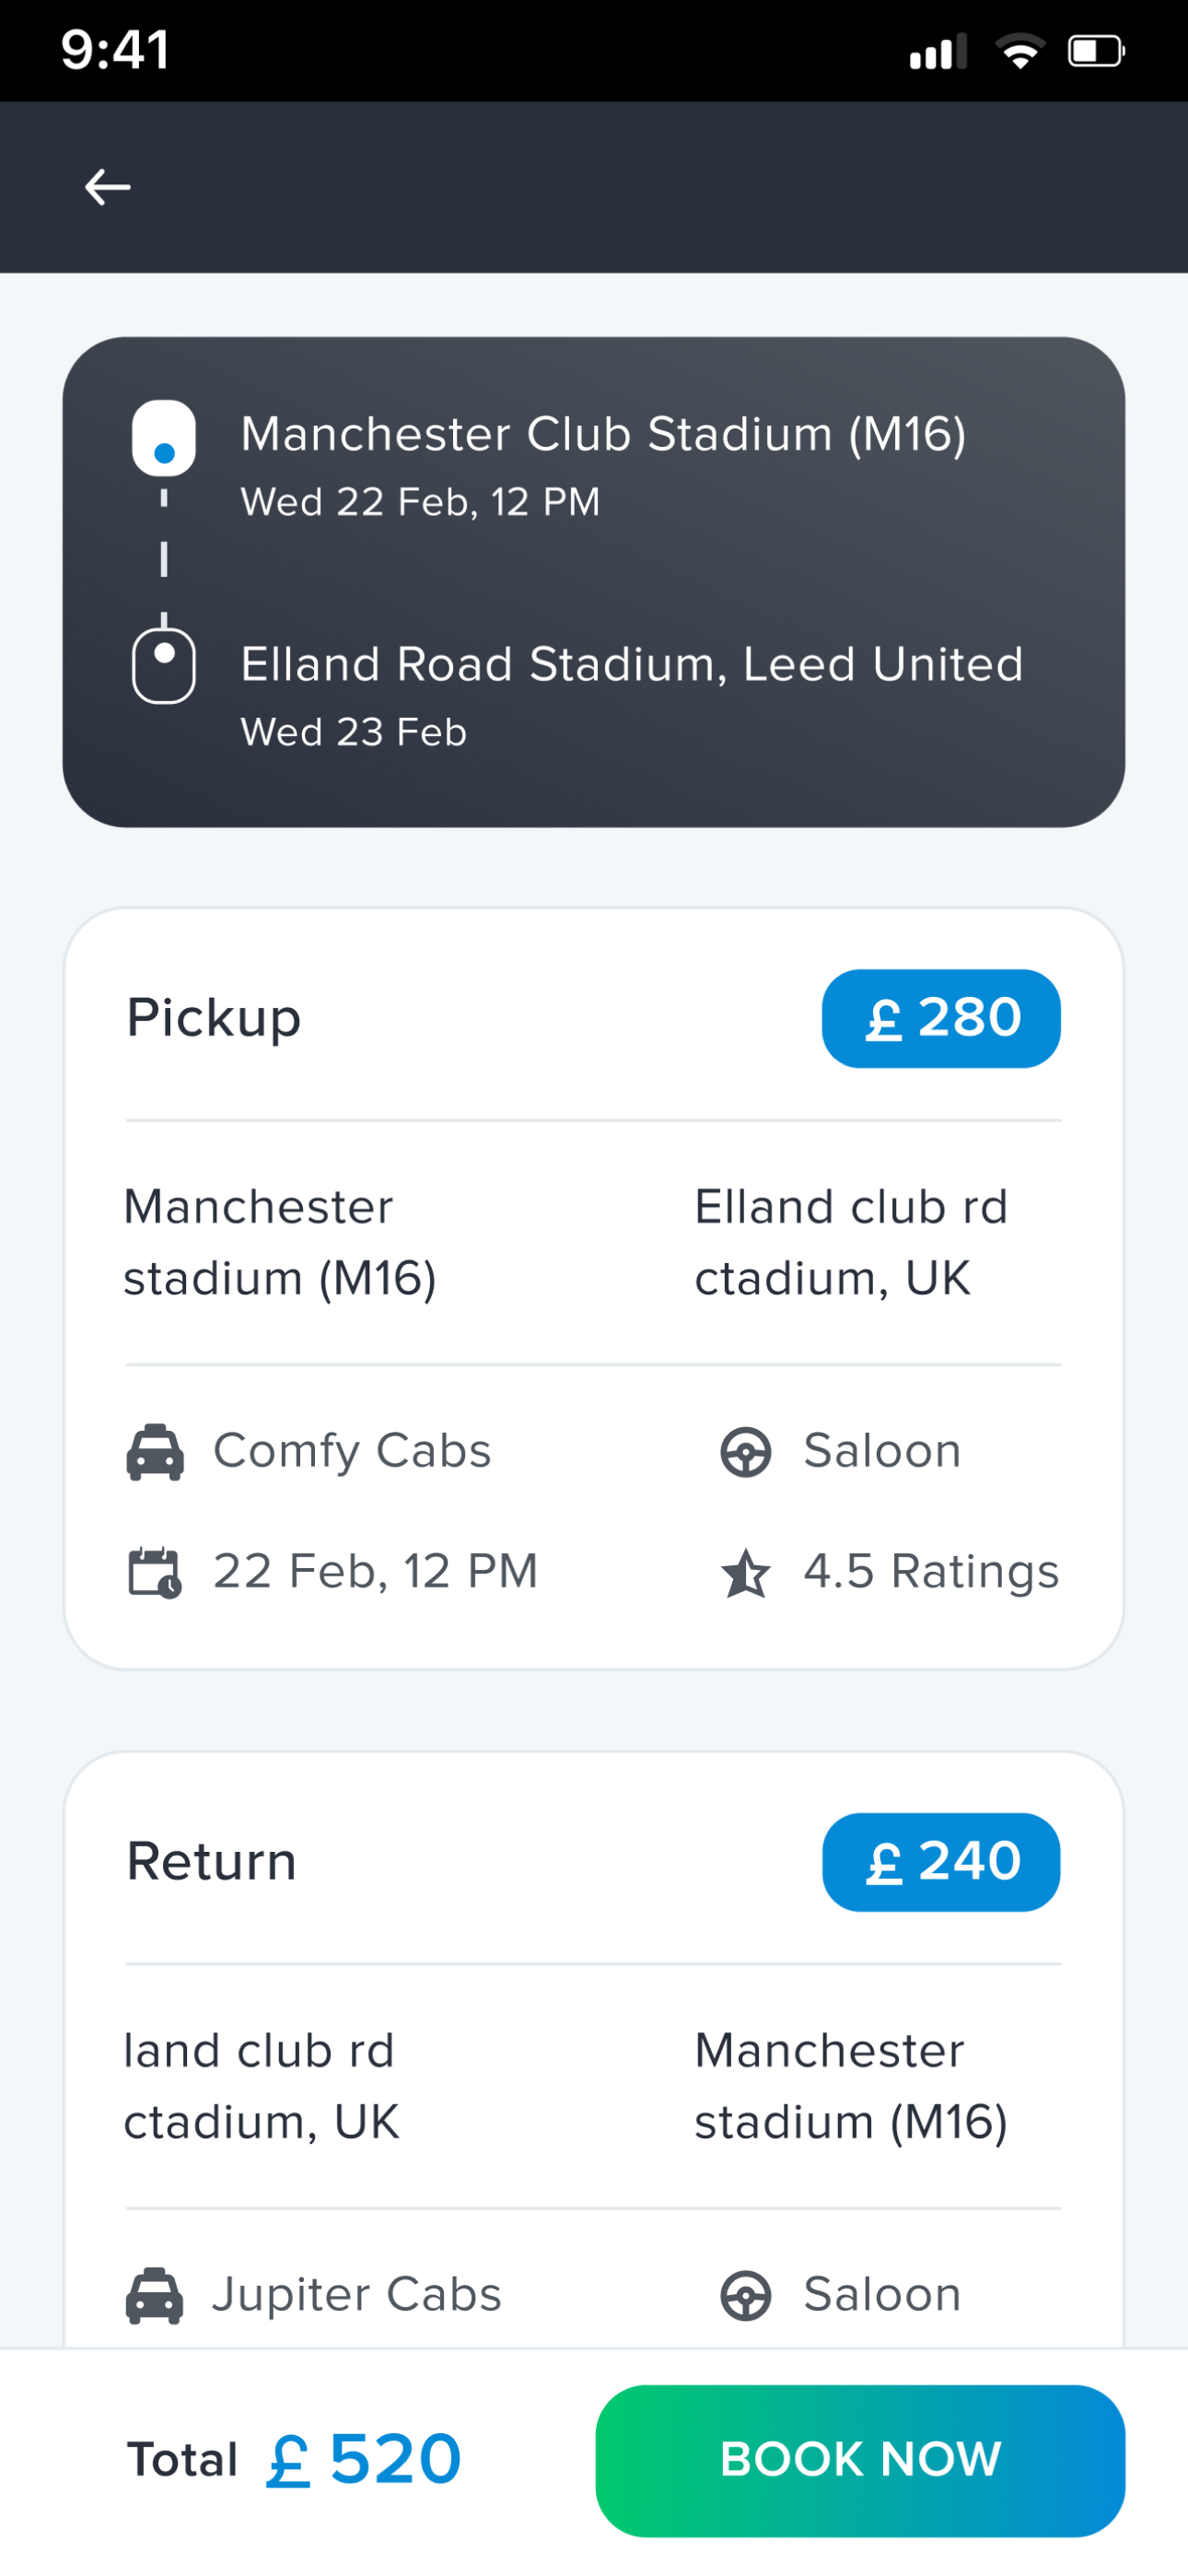This screenshot has width=1188, height=2576.
Task: Select the Pickup card heading
Action: pyautogui.click(x=213, y=1019)
